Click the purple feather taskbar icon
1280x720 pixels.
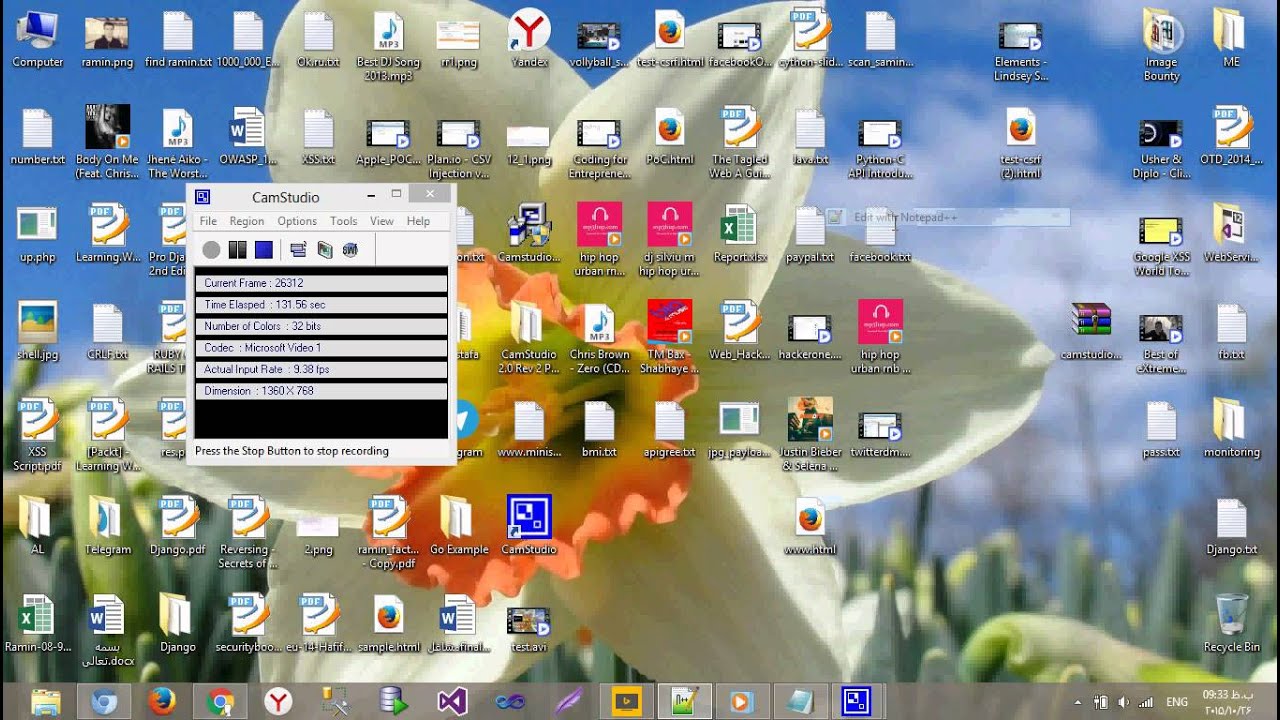568,702
